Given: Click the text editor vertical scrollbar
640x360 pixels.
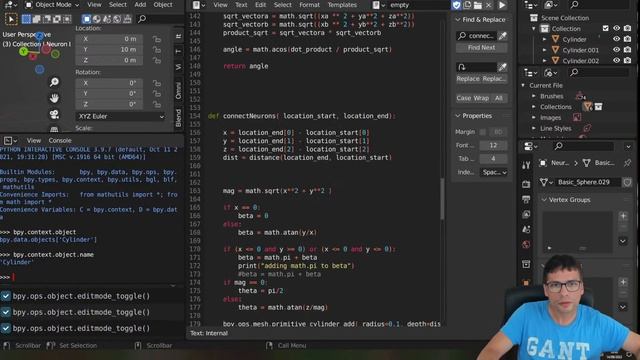Looking at the screenshot, I should (442, 198).
